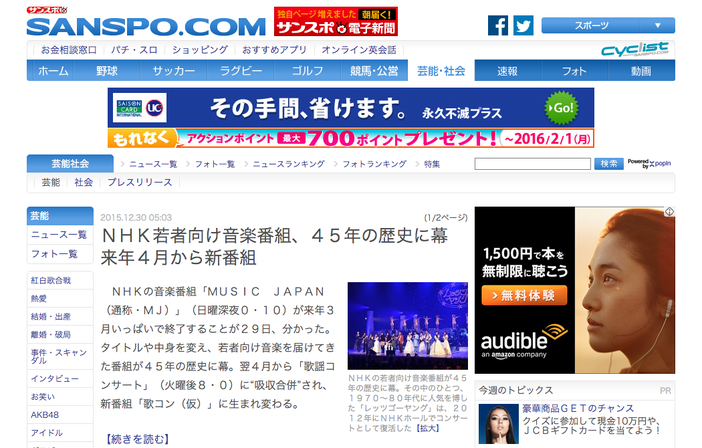Image resolution: width=702 pixels, height=448 pixels.
Task: Open ニュース一覧 in the sub navigation
Action: tap(153, 164)
